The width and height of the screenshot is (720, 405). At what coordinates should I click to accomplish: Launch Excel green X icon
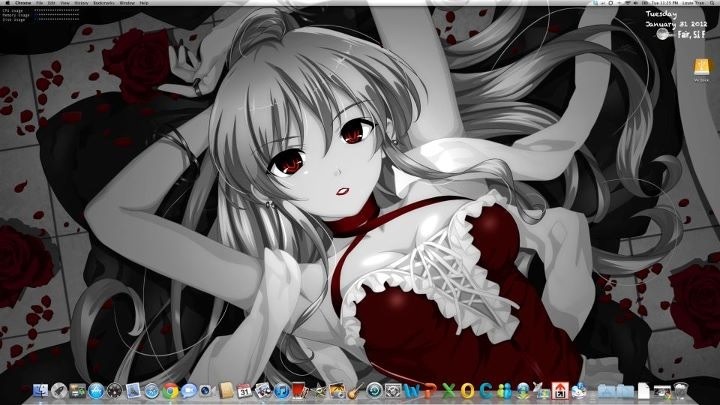(x=449, y=391)
